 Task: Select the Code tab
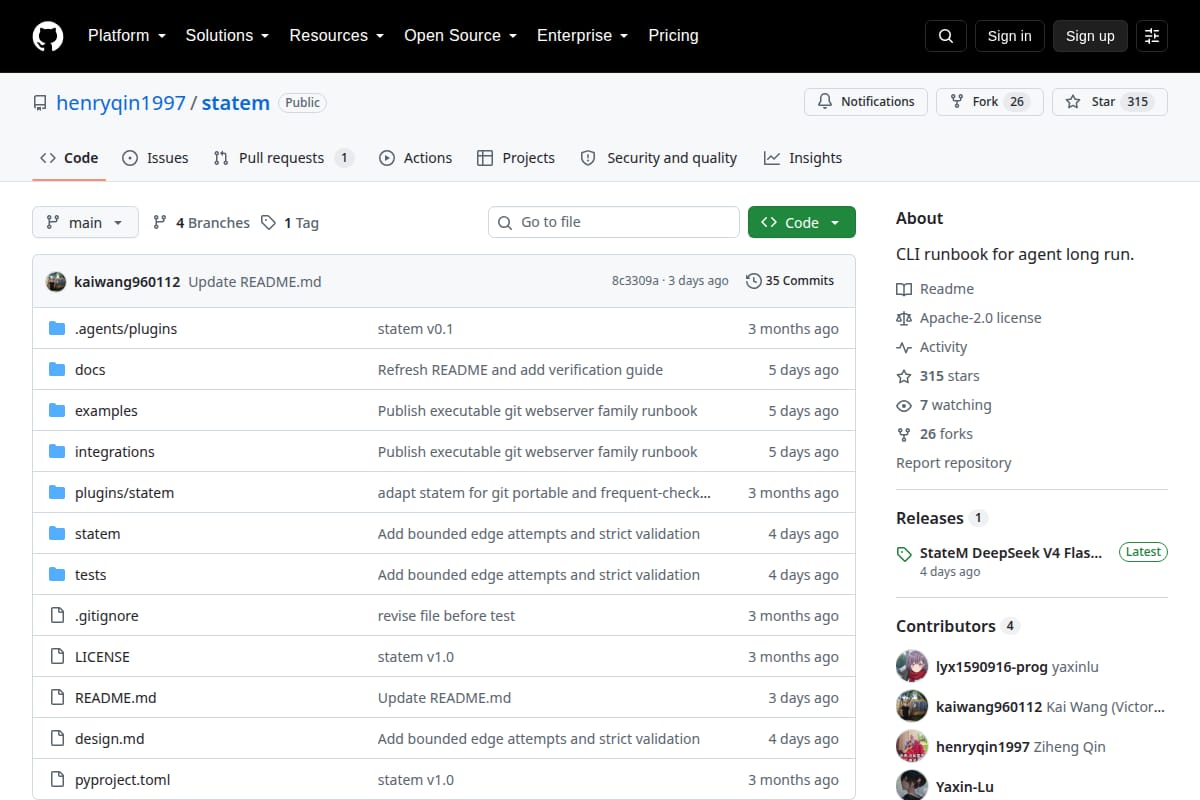tap(69, 158)
